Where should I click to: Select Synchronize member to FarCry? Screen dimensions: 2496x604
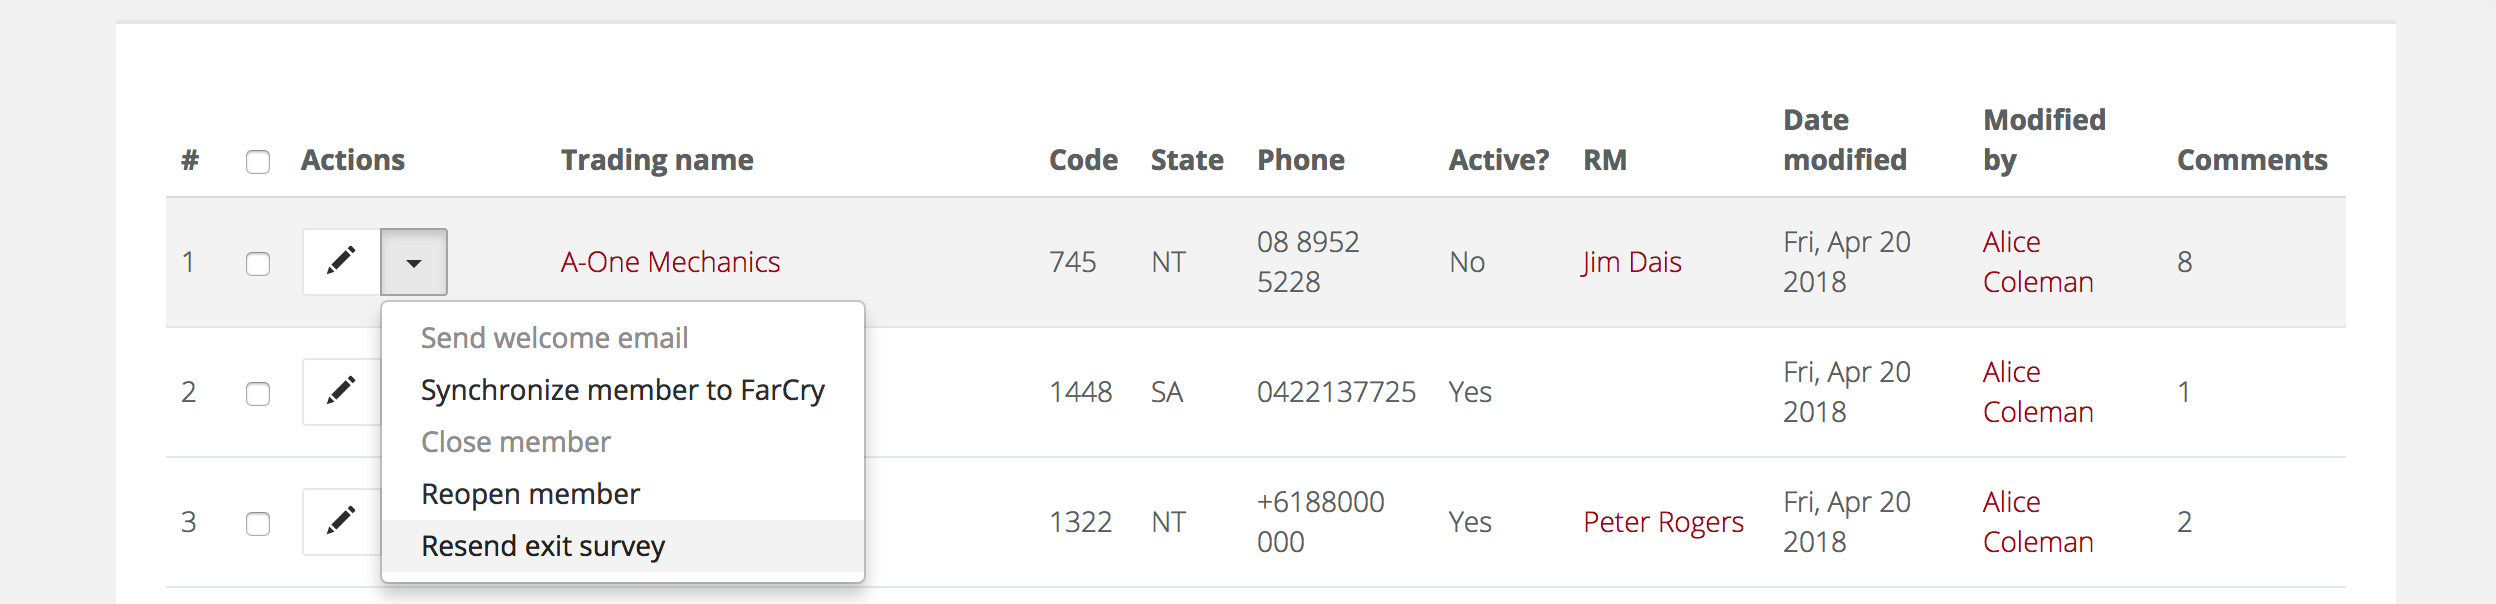tap(623, 390)
